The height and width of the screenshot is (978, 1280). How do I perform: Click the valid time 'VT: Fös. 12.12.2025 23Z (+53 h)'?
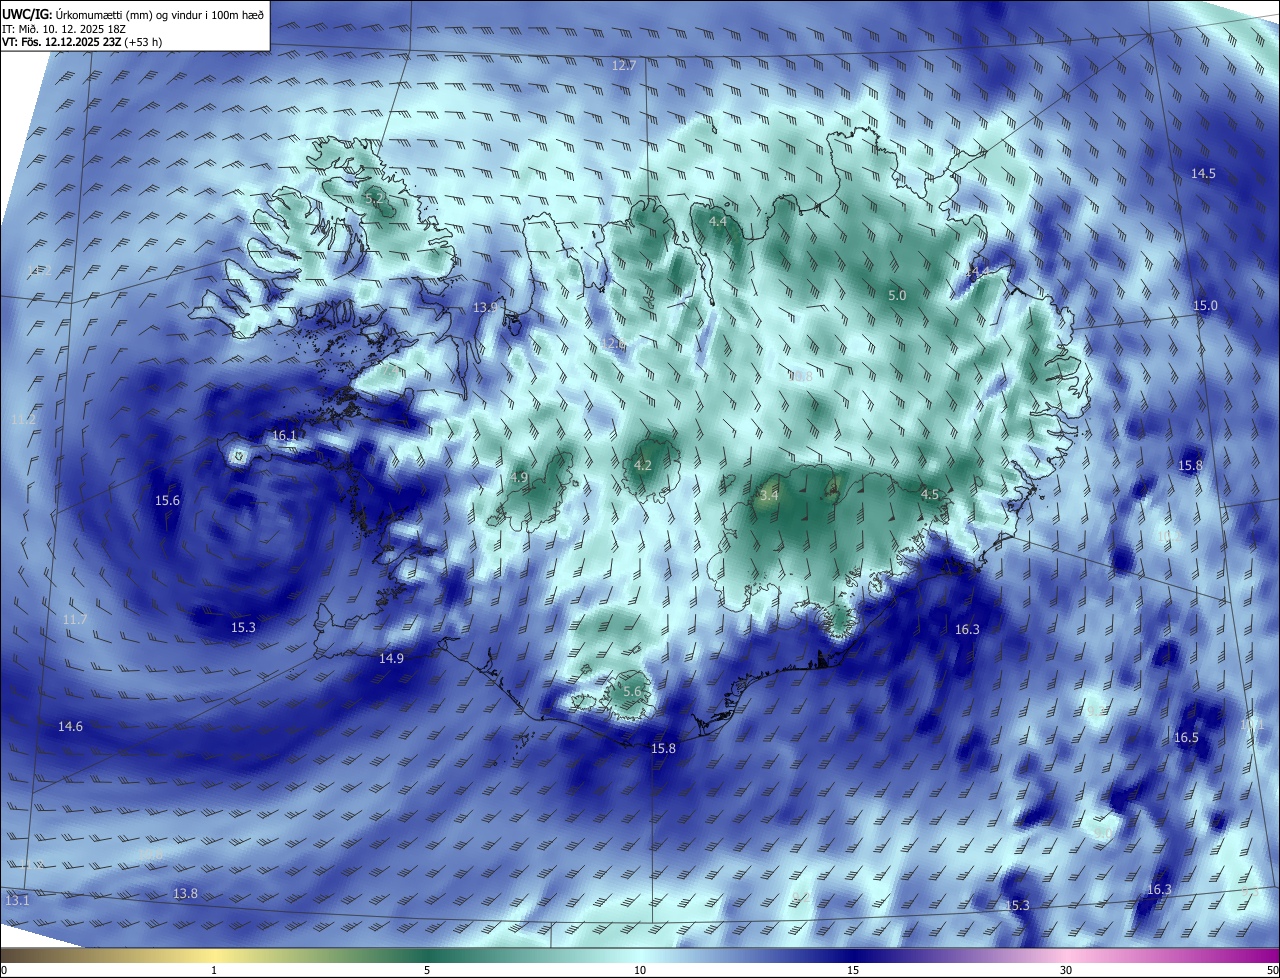click(82, 42)
